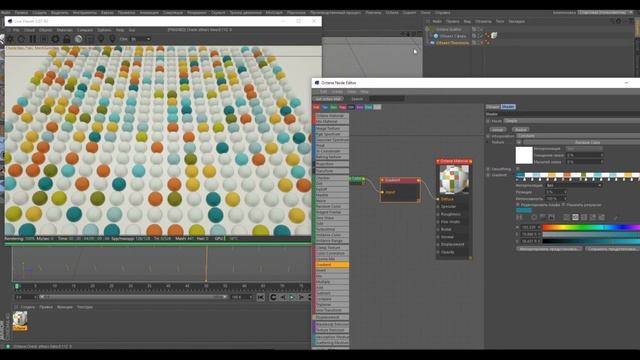Filter node list by dark Oth button
640x360 pixels.
(351, 107)
